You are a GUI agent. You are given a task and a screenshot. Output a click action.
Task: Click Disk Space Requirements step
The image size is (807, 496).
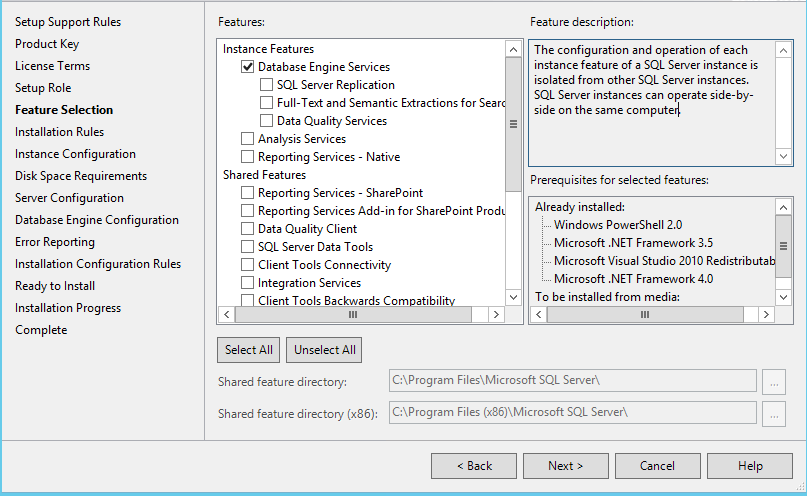pos(81,176)
